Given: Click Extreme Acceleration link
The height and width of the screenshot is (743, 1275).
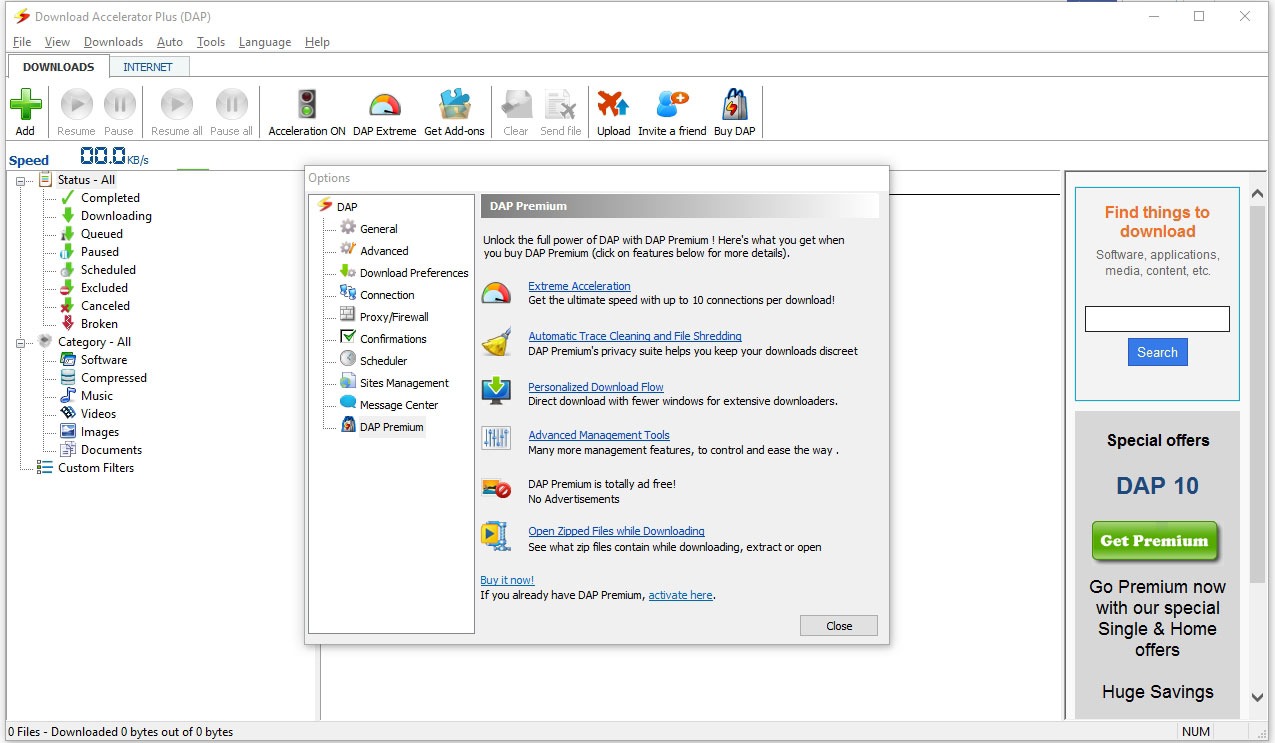Looking at the screenshot, I should click(x=579, y=286).
